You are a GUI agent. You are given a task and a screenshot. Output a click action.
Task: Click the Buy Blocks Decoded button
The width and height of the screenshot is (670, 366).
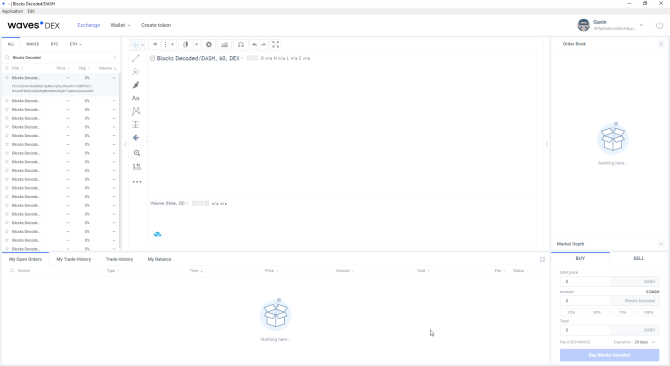[x=609, y=355]
